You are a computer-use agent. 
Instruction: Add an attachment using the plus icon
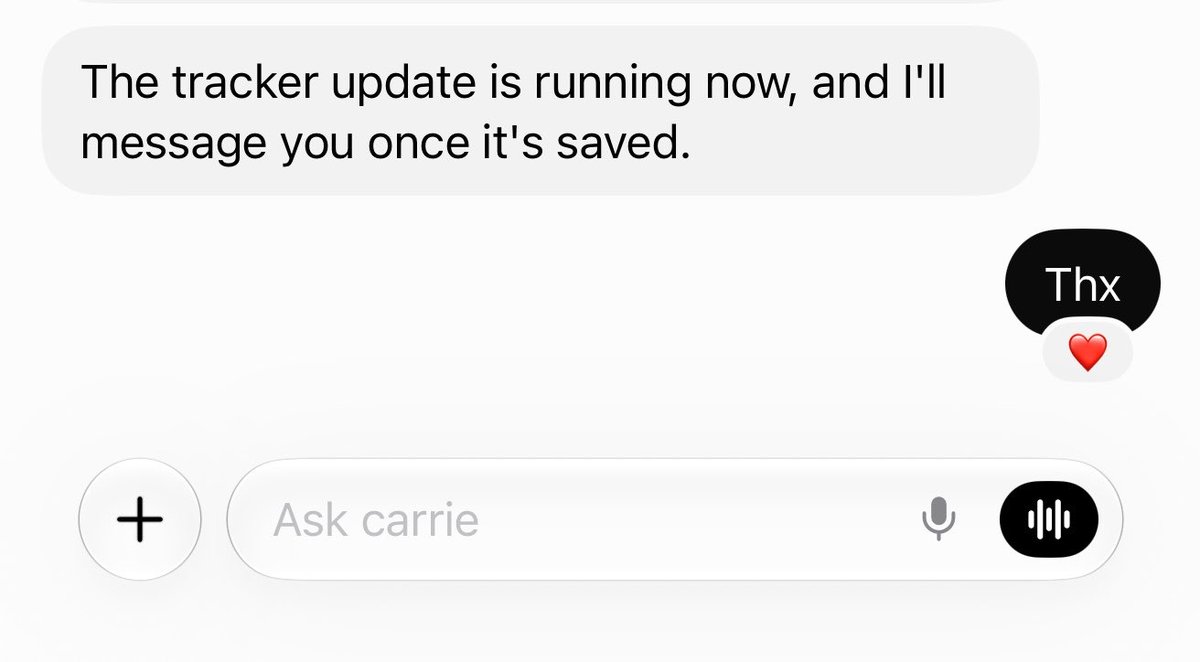click(x=140, y=520)
